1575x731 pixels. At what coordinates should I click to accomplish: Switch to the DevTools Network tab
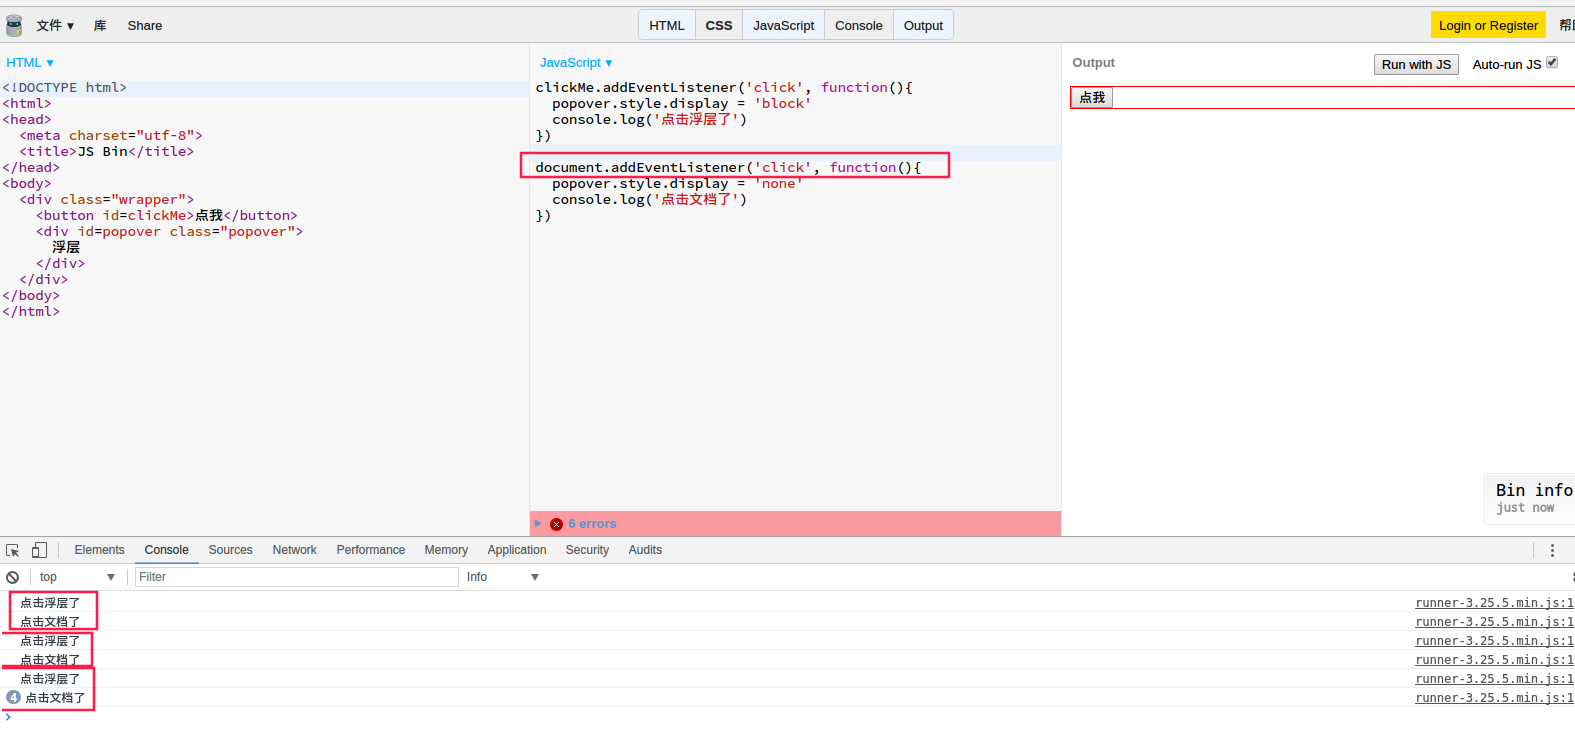click(295, 550)
